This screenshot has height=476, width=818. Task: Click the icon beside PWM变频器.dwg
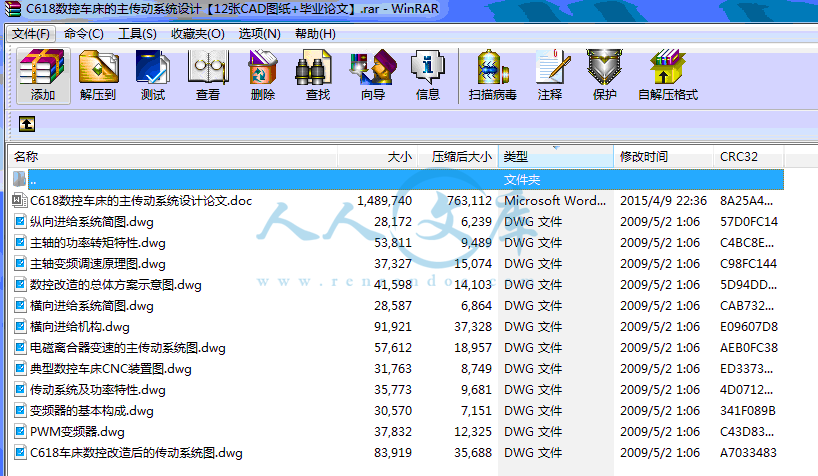[20, 432]
